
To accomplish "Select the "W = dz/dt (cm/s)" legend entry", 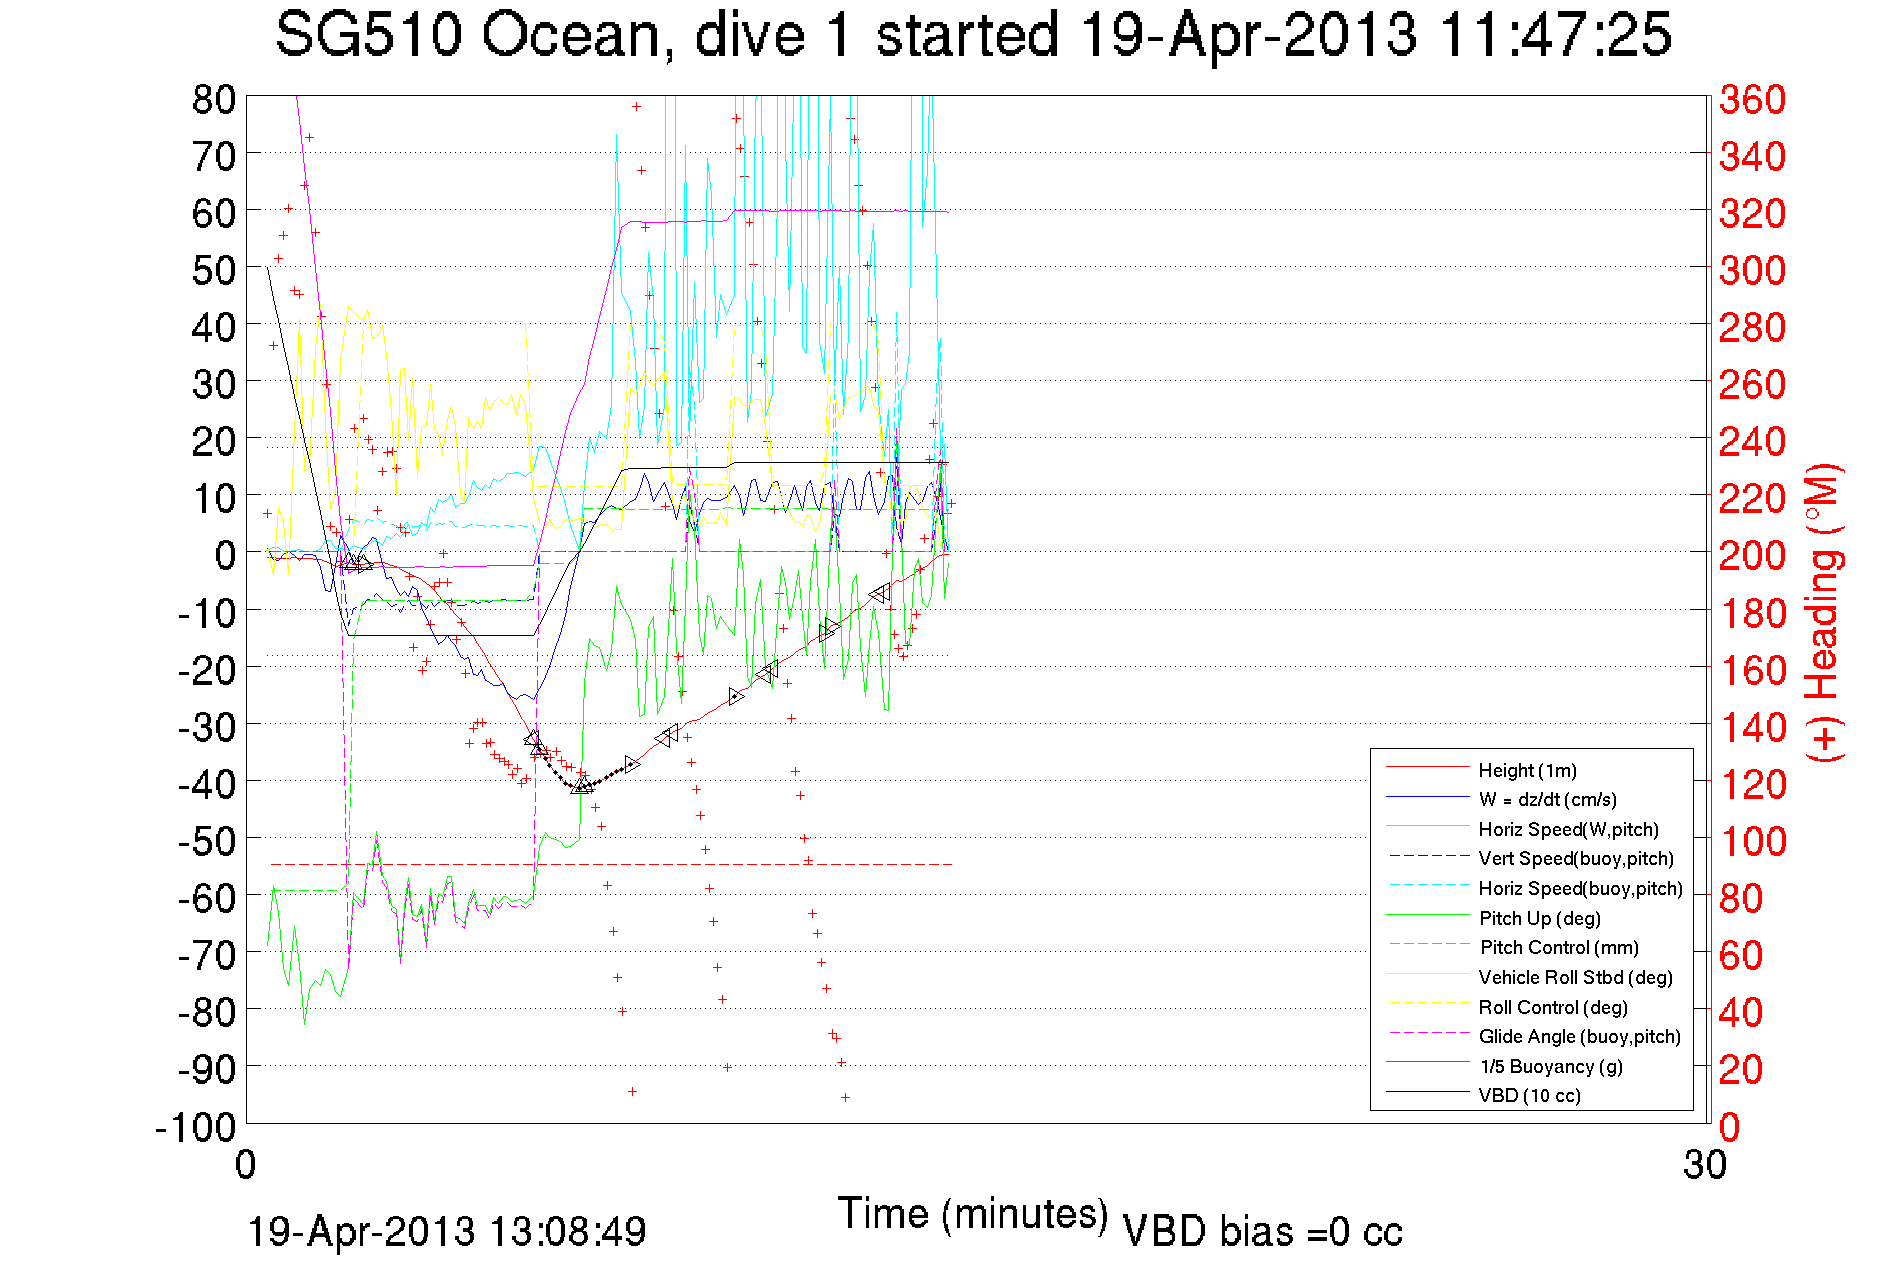I will 1547,799.
